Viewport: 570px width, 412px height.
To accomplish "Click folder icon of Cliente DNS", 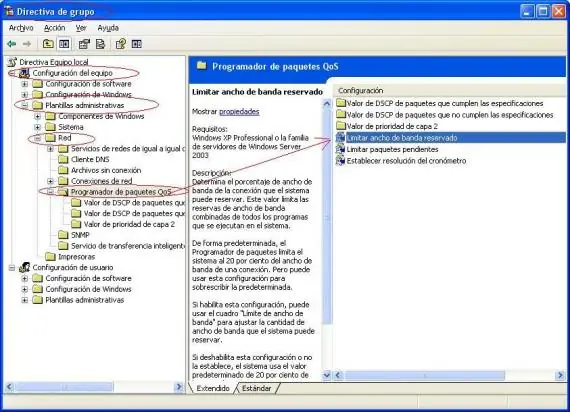I will click(63, 159).
